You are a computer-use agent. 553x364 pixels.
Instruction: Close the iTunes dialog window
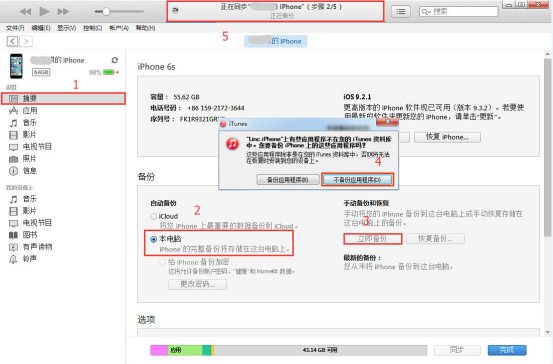click(x=387, y=122)
